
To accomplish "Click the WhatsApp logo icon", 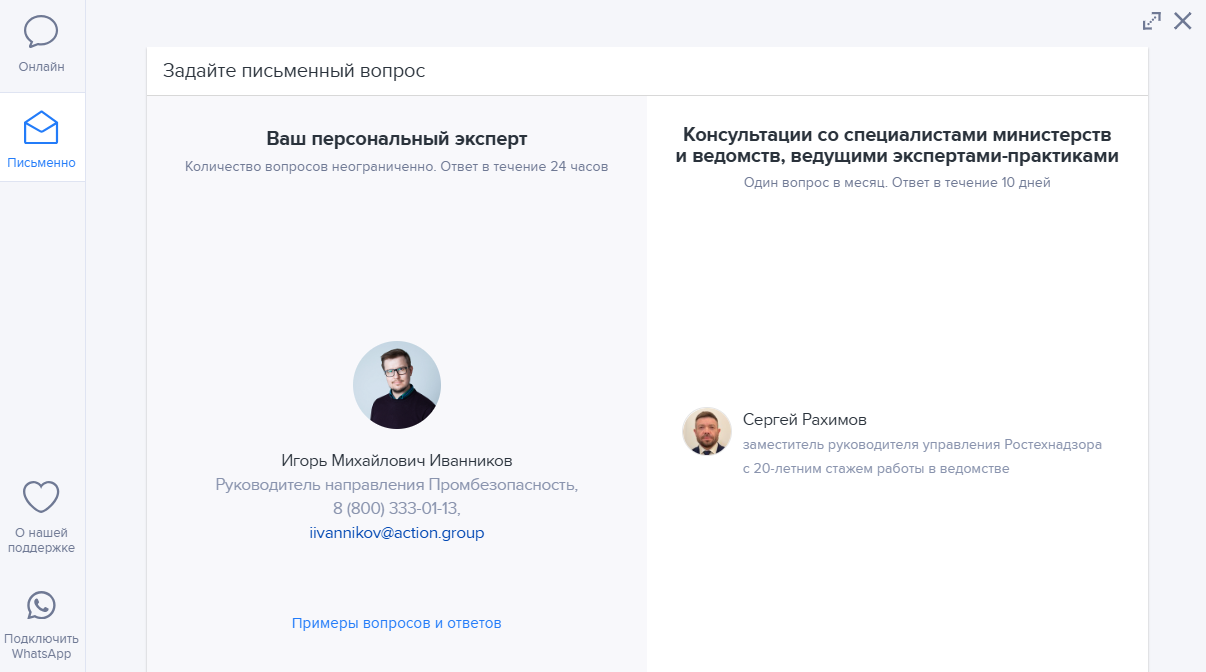I will tap(41, 605).
